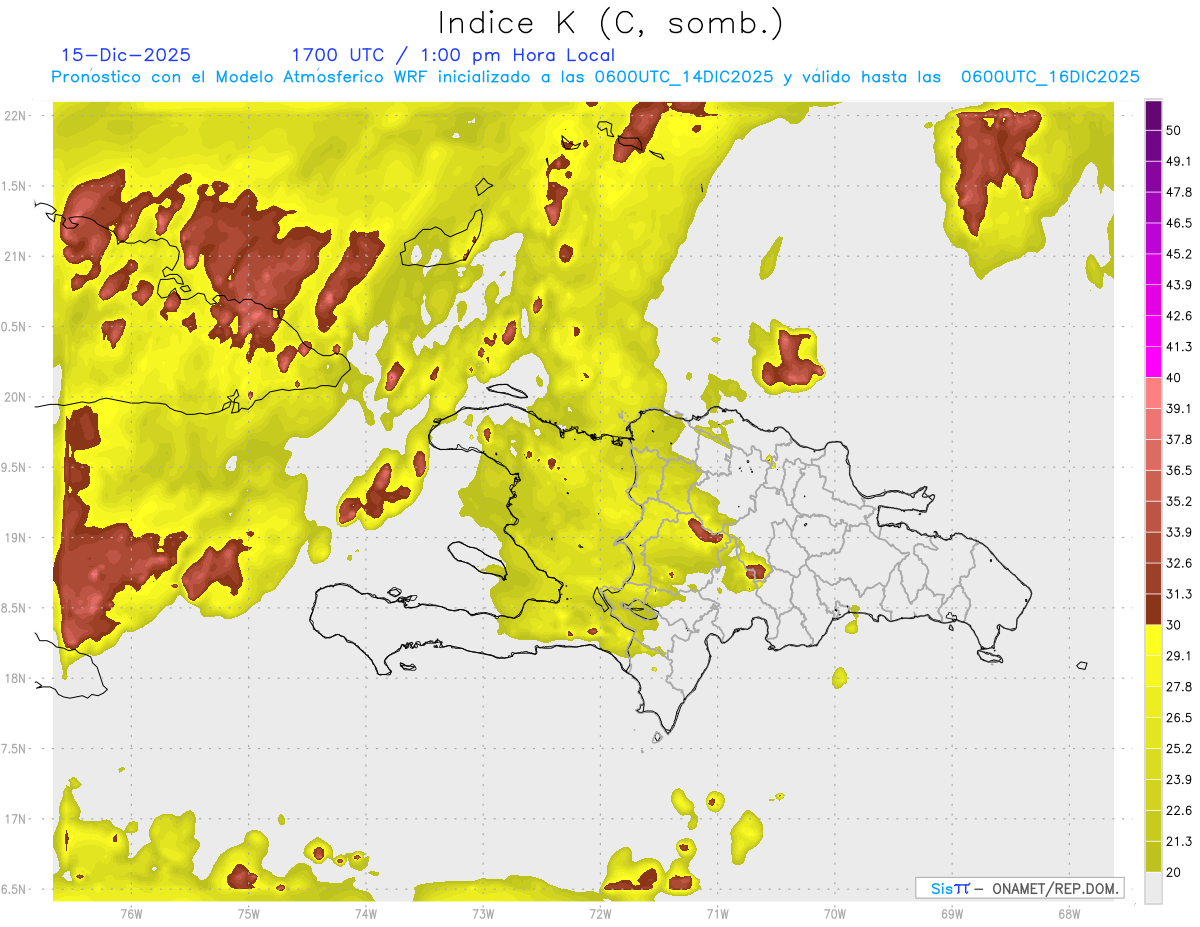This screenshot has width=1200, height=927.
Task: Click the "23.9" color scale label
Action: click(x=1179, y=779)
